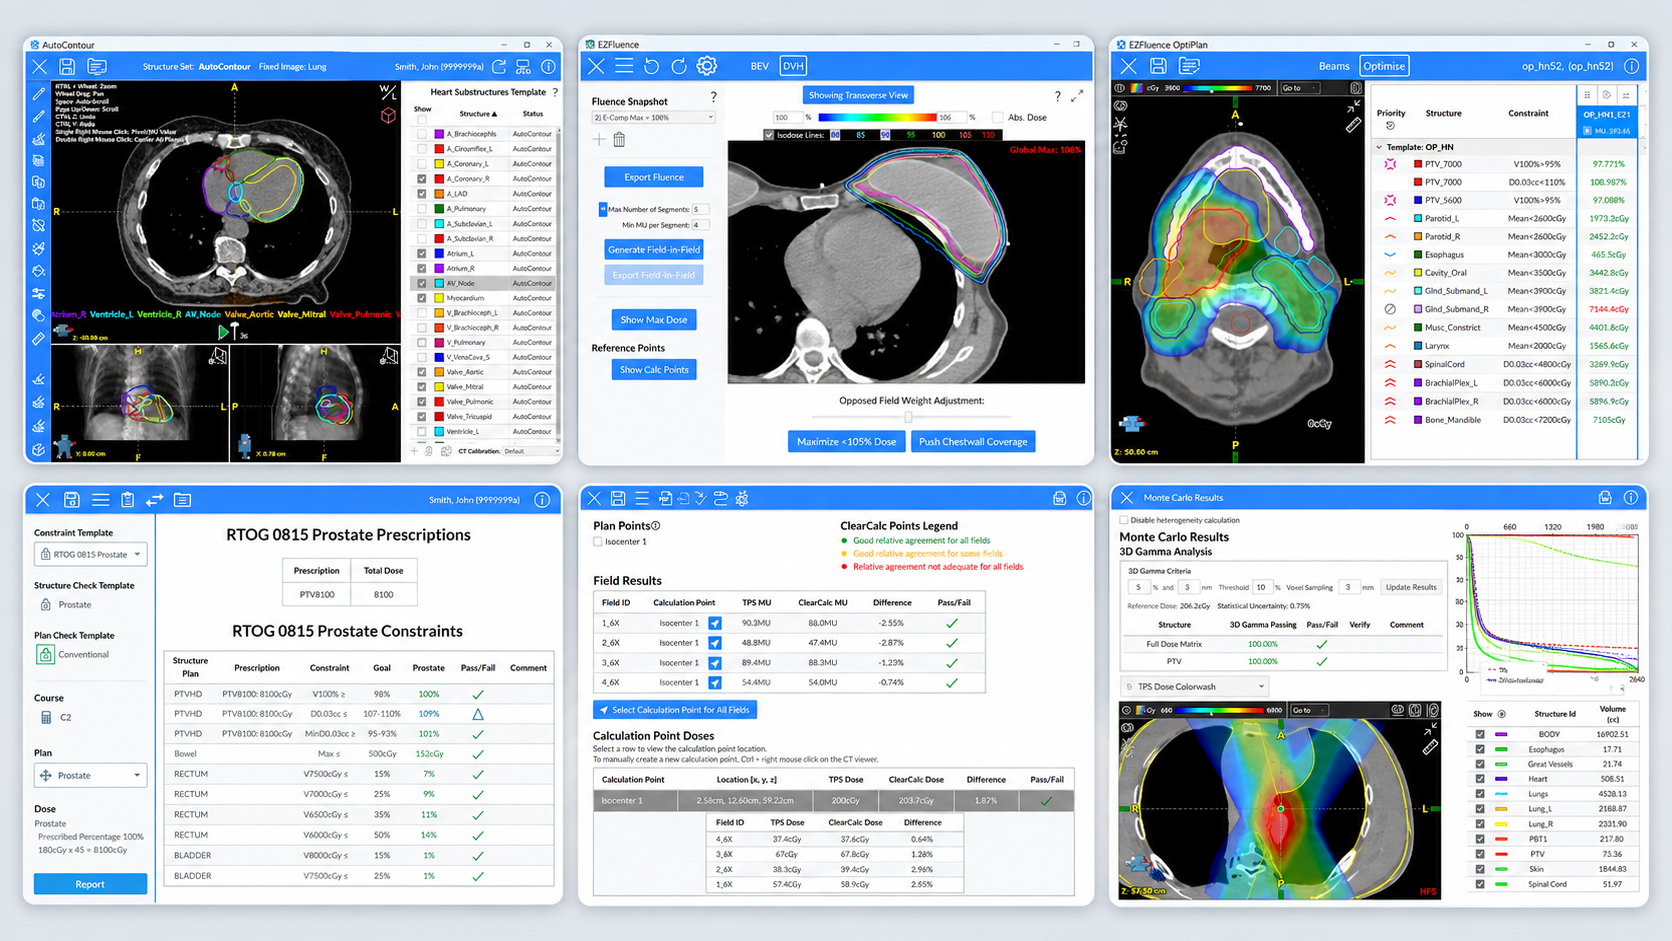Open the TPS Dose Colorwash dropdown

coord(1194,687)
